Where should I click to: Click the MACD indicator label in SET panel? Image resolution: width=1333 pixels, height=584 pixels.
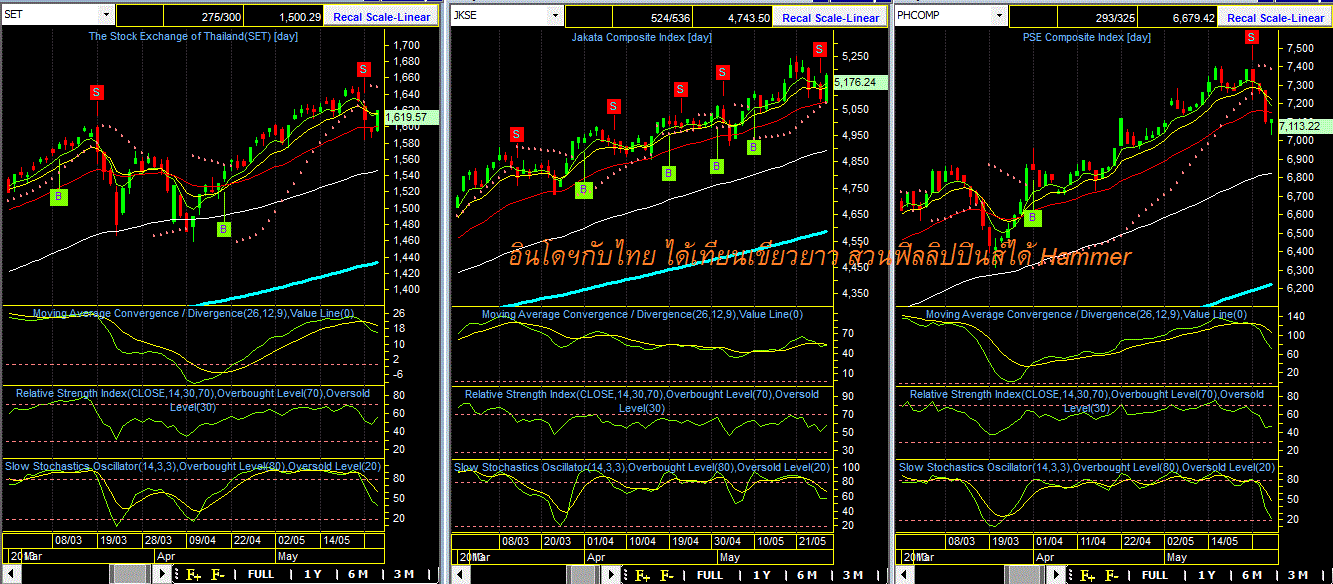(194, 313)
